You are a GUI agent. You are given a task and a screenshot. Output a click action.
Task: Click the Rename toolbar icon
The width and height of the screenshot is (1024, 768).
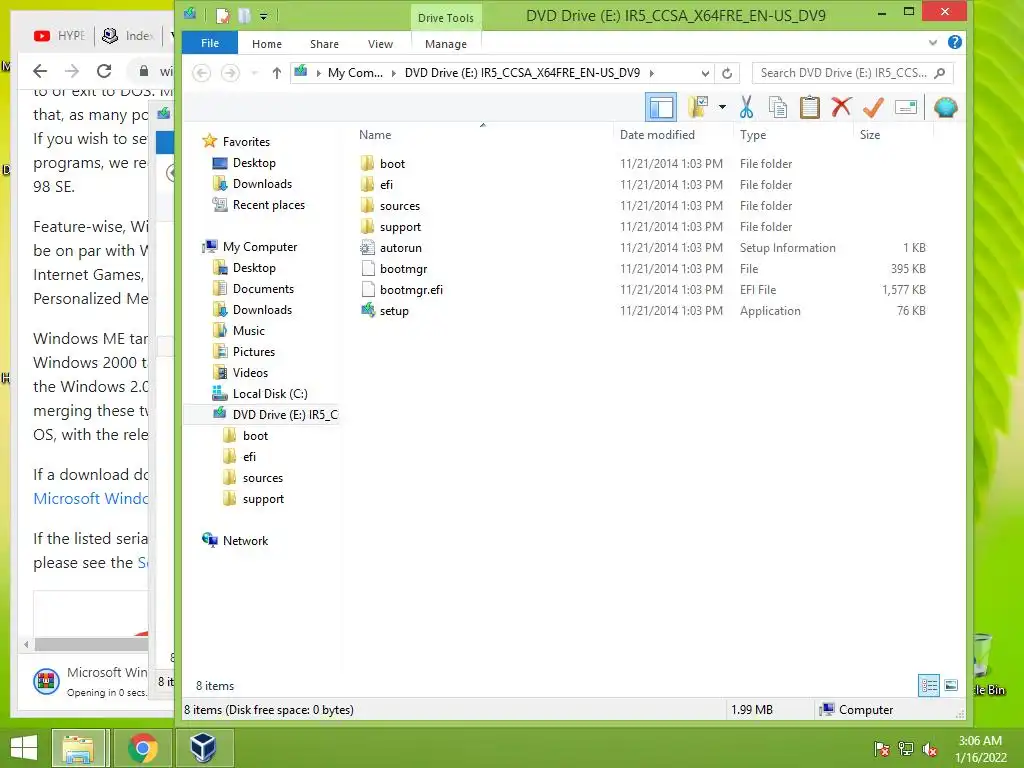(x=906, y=107)
